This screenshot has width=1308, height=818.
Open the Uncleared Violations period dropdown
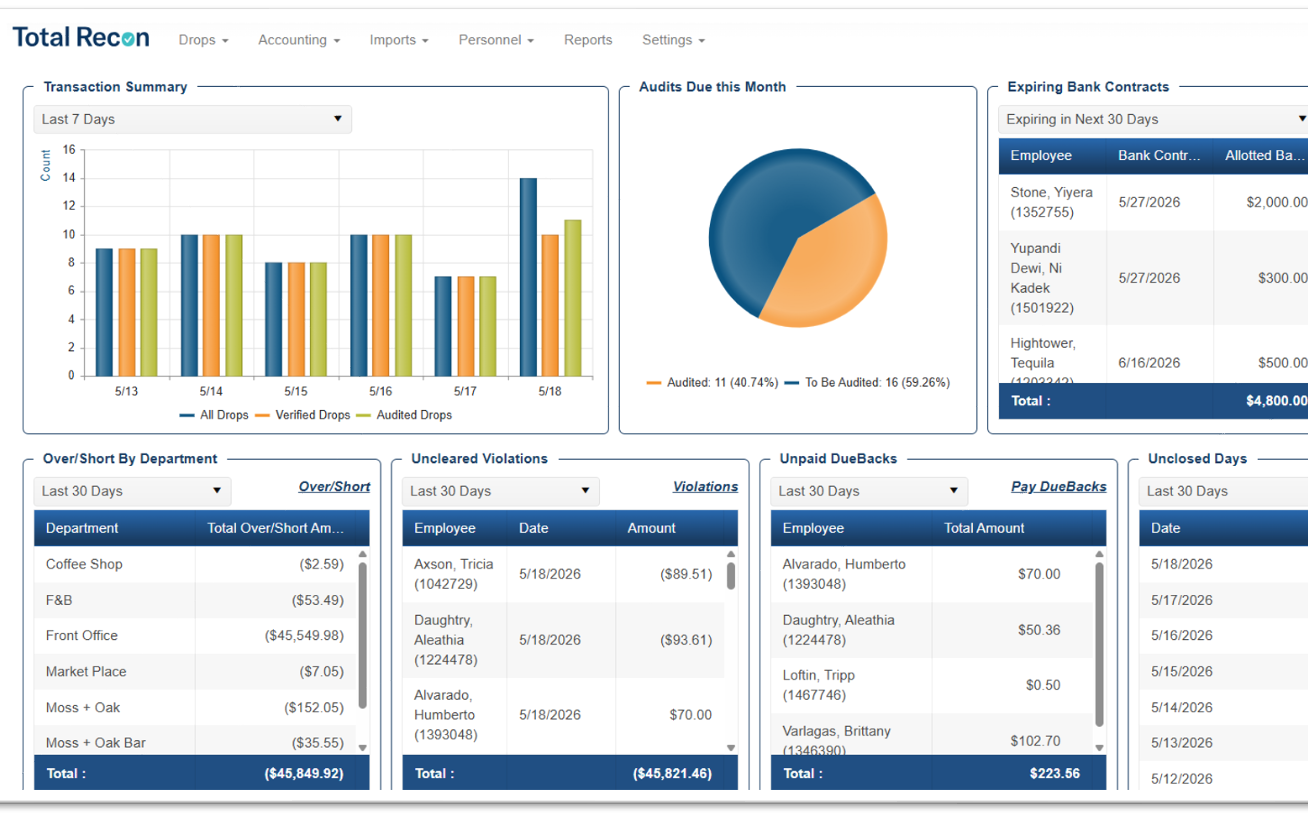(x=501, y=491)
